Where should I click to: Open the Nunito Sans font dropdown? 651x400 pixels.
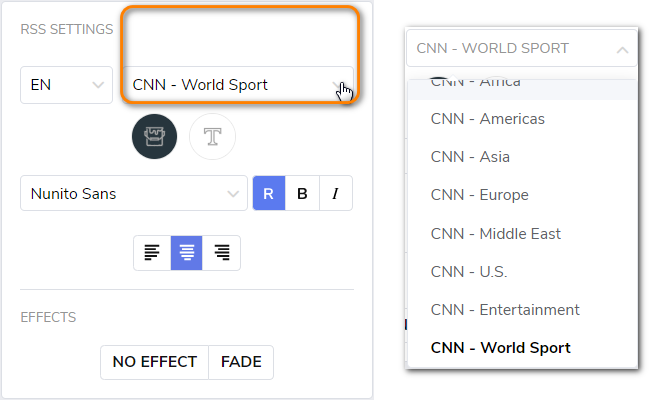[x=134, y=193]
